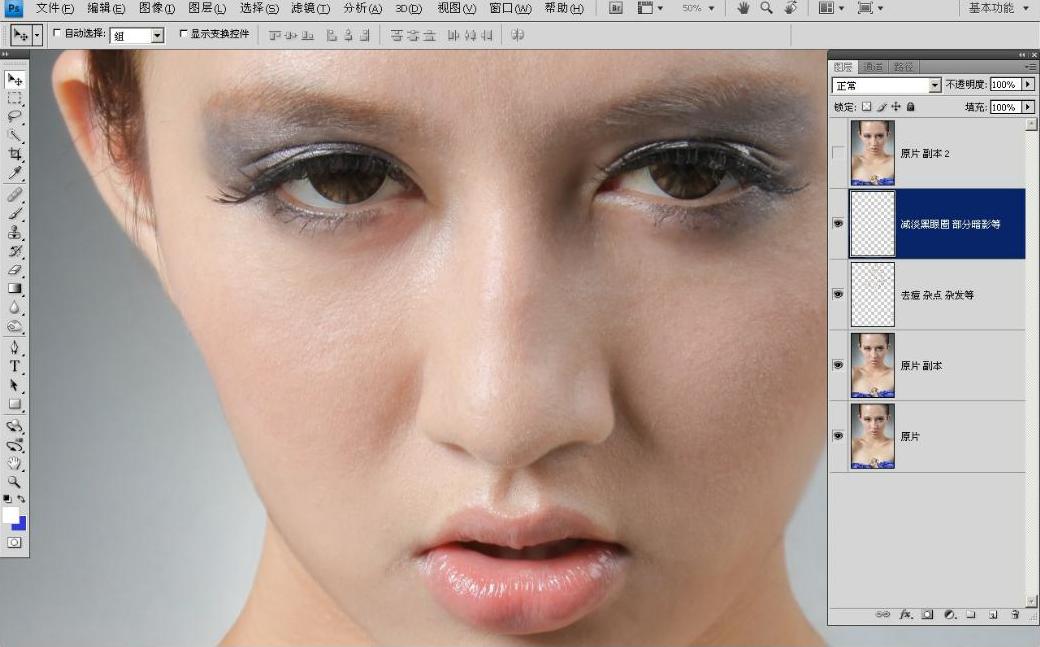Hide the 去痘 杂点 杂发等 layer

838,294
